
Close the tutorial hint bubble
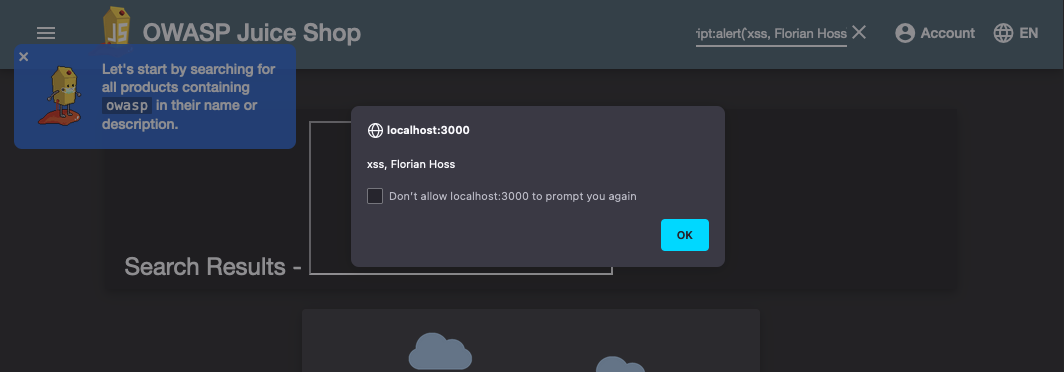(x=24, y=57)
